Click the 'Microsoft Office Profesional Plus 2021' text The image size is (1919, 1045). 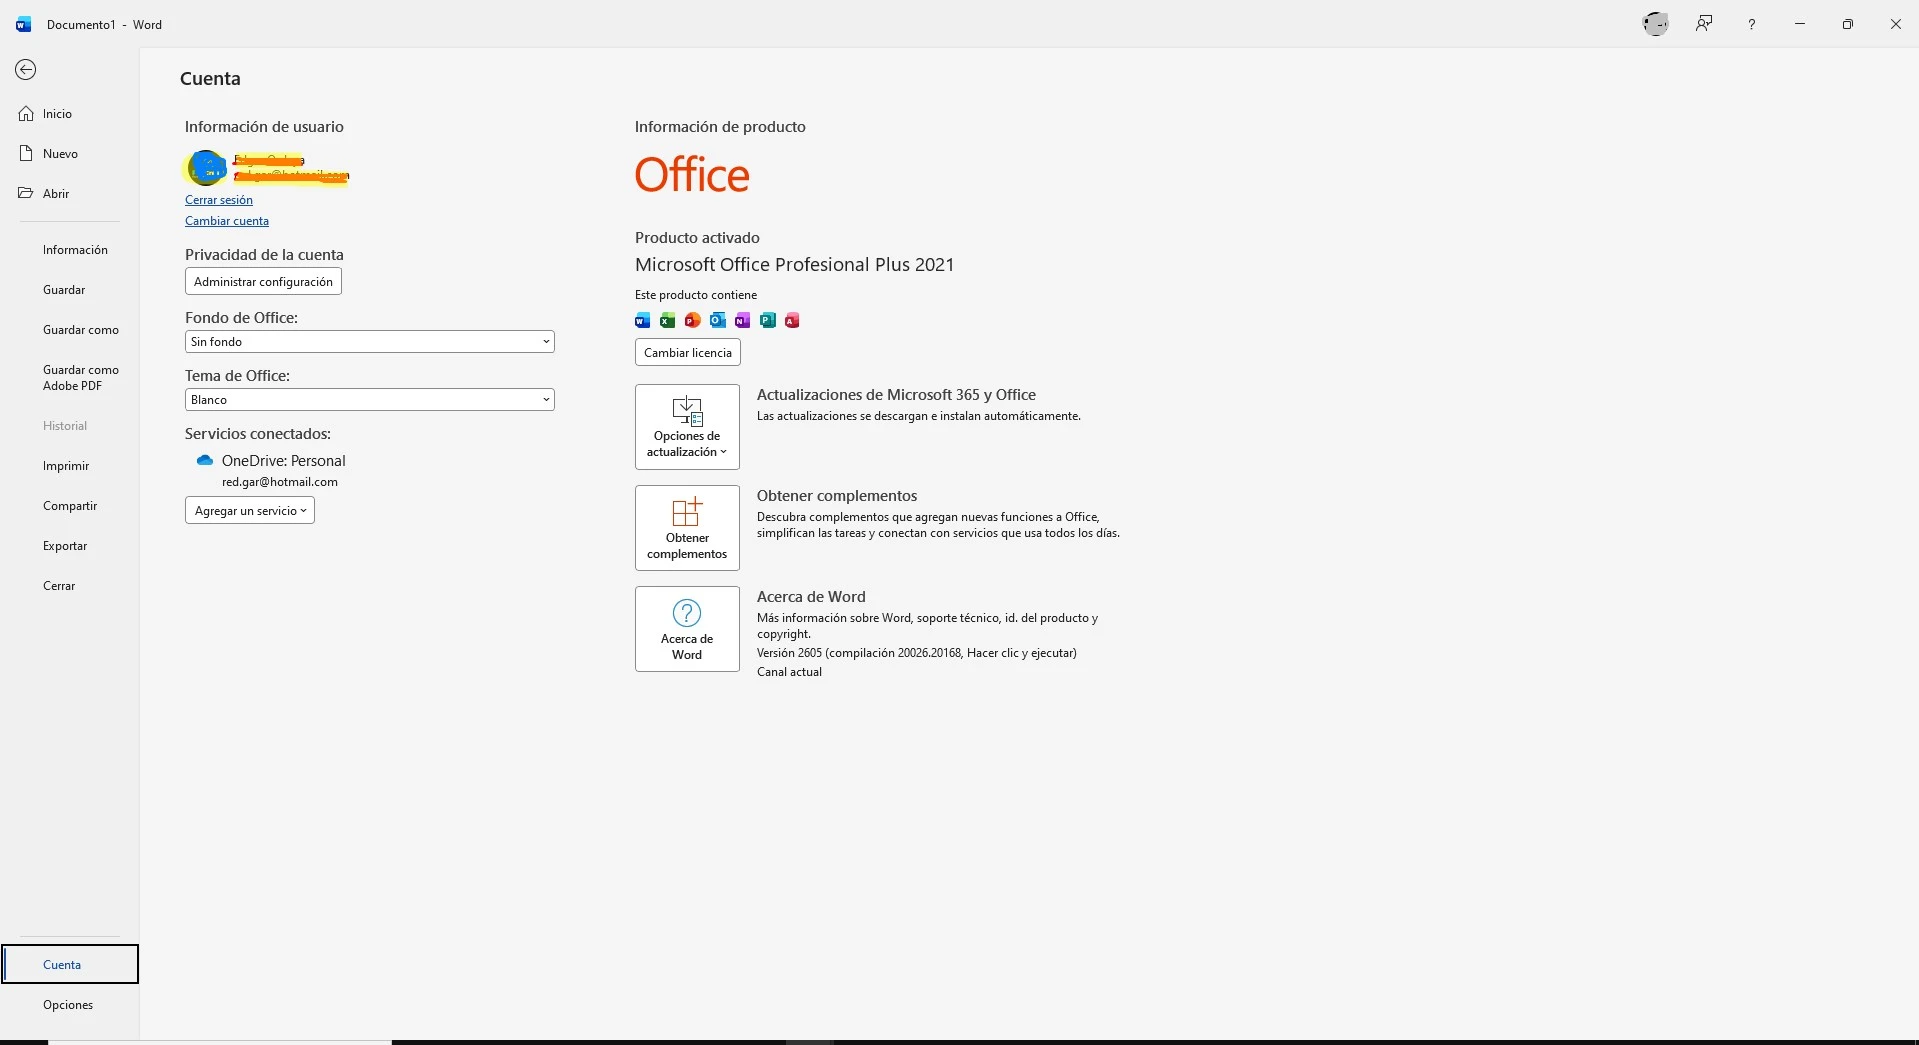[795, 265]
